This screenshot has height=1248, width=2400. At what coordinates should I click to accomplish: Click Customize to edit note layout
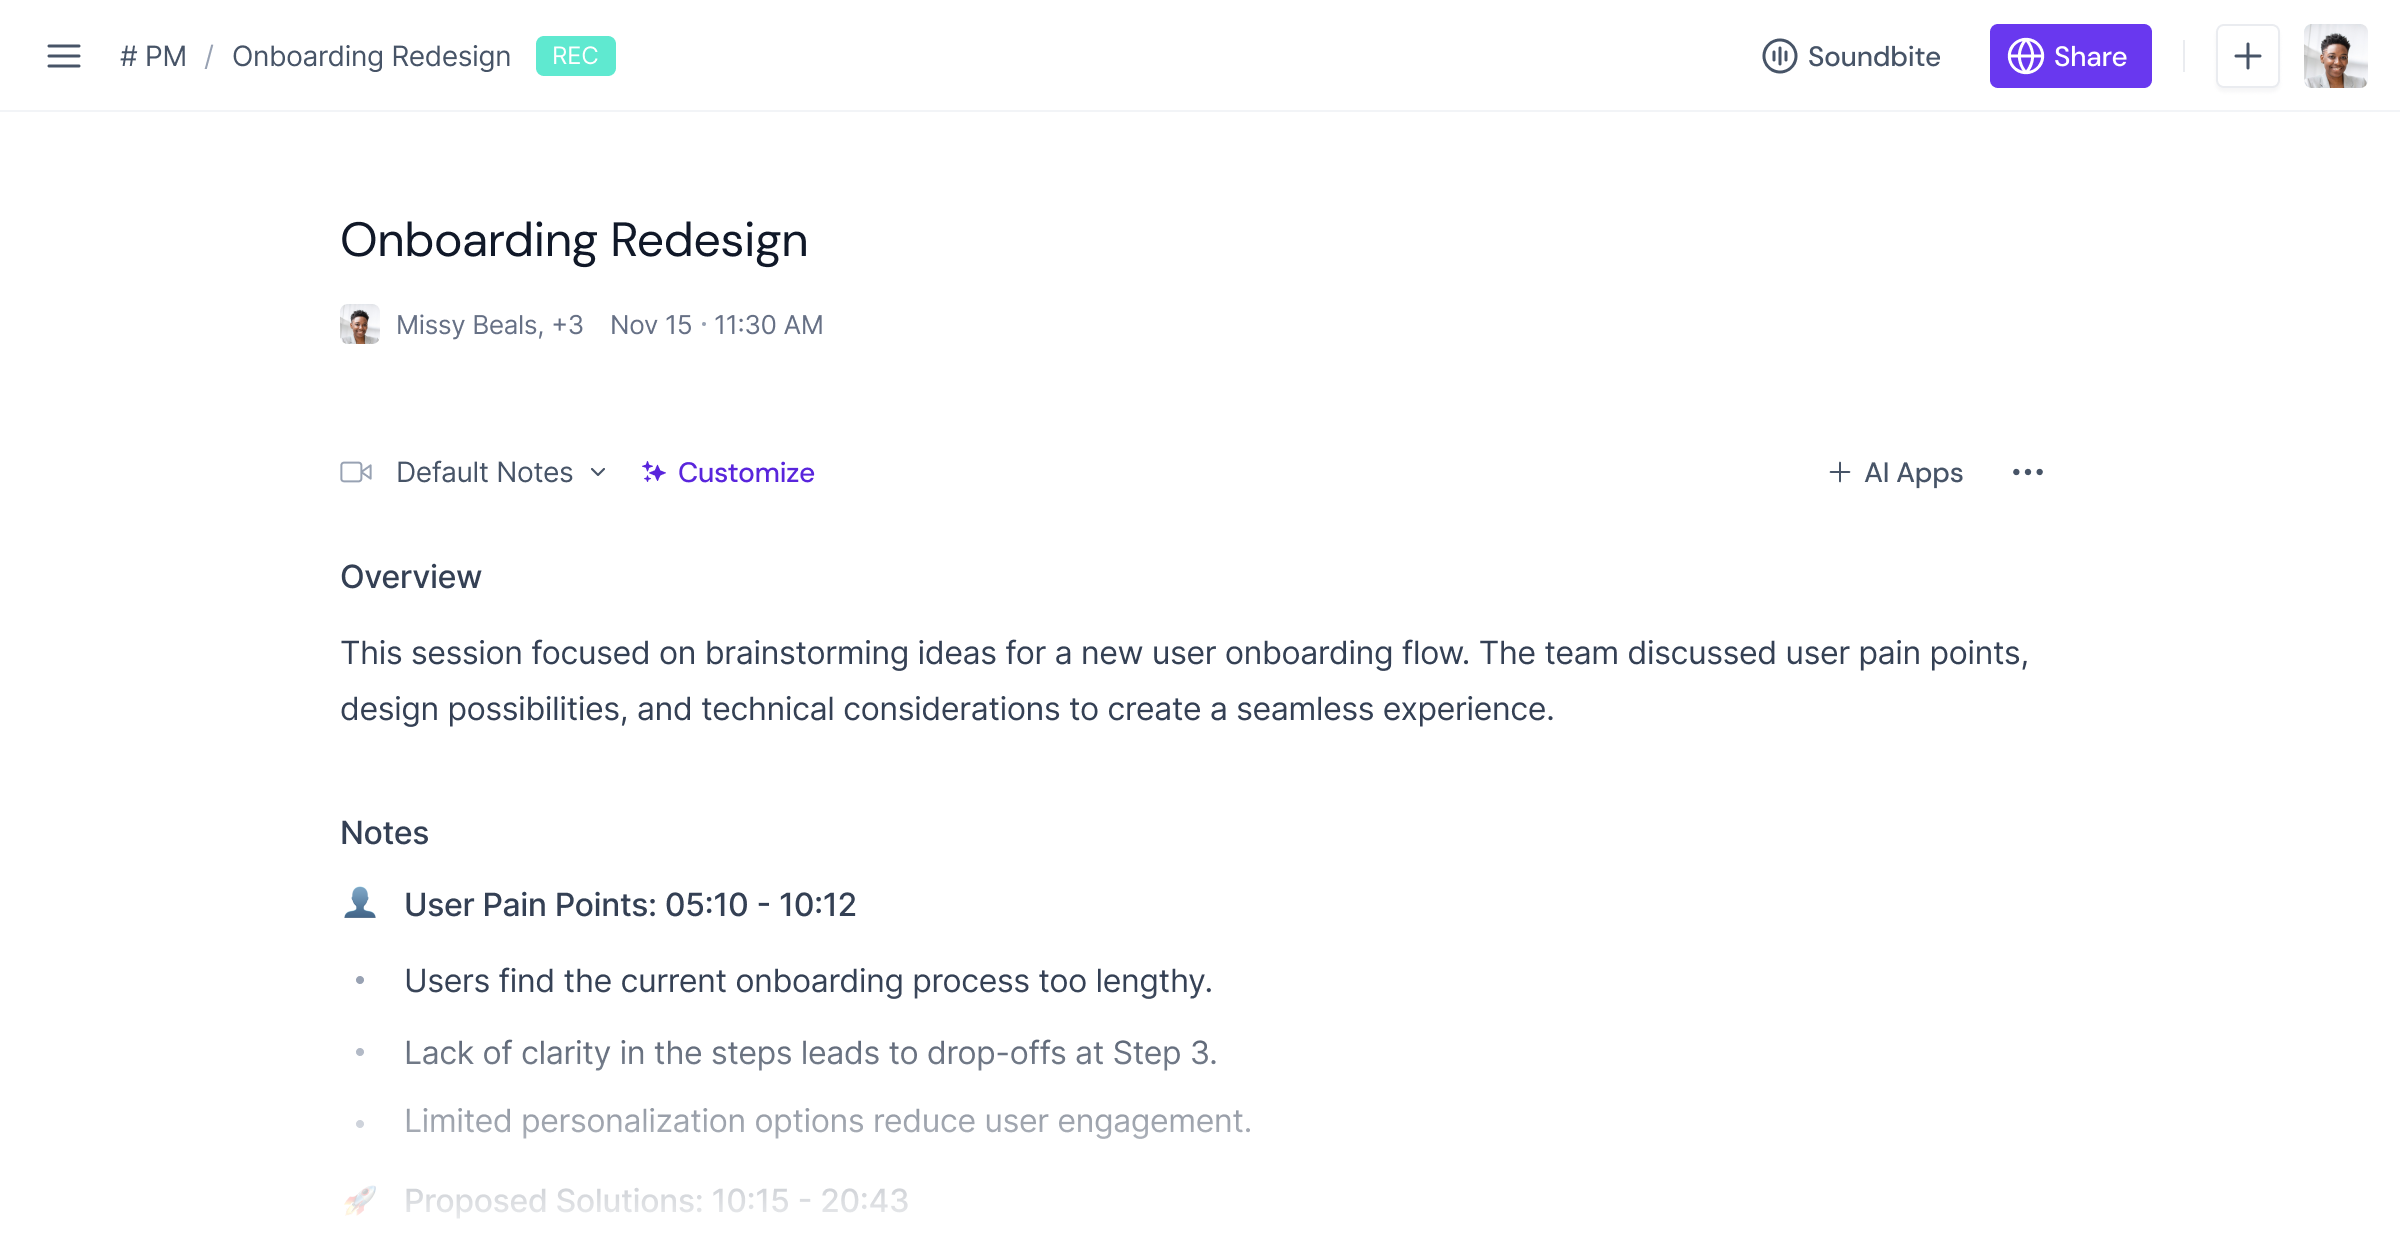pyautogui.click(x=745, y=472)
